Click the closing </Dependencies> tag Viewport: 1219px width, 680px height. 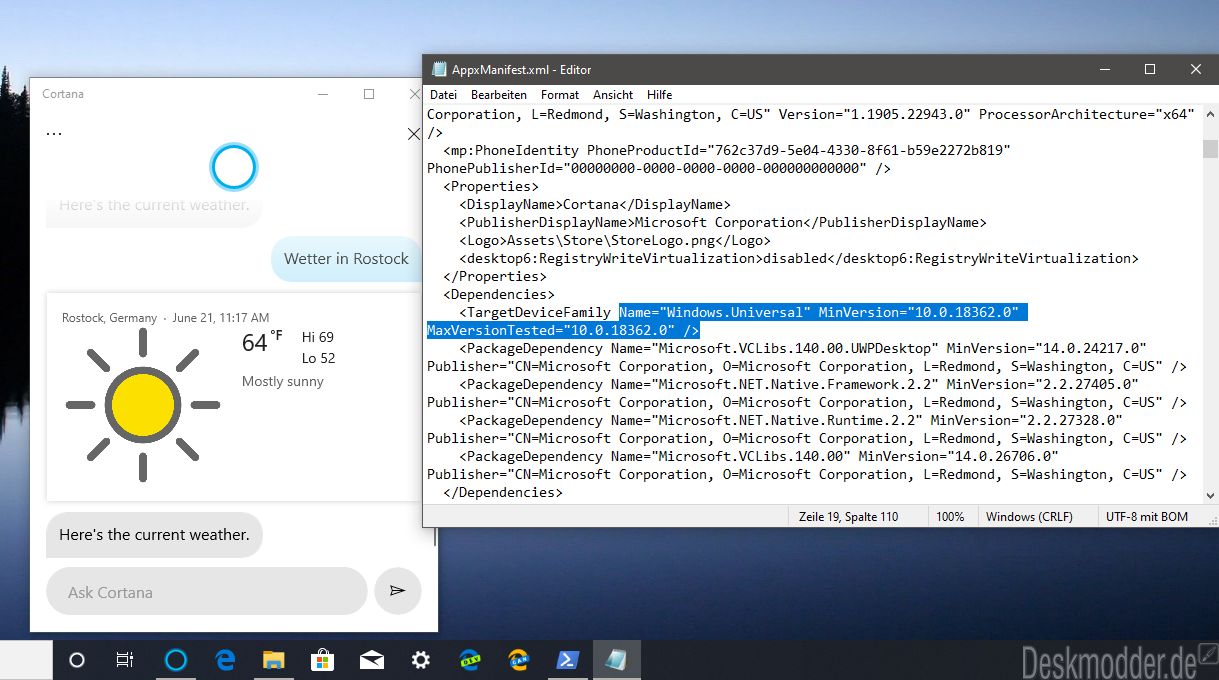tap(503, 492)
